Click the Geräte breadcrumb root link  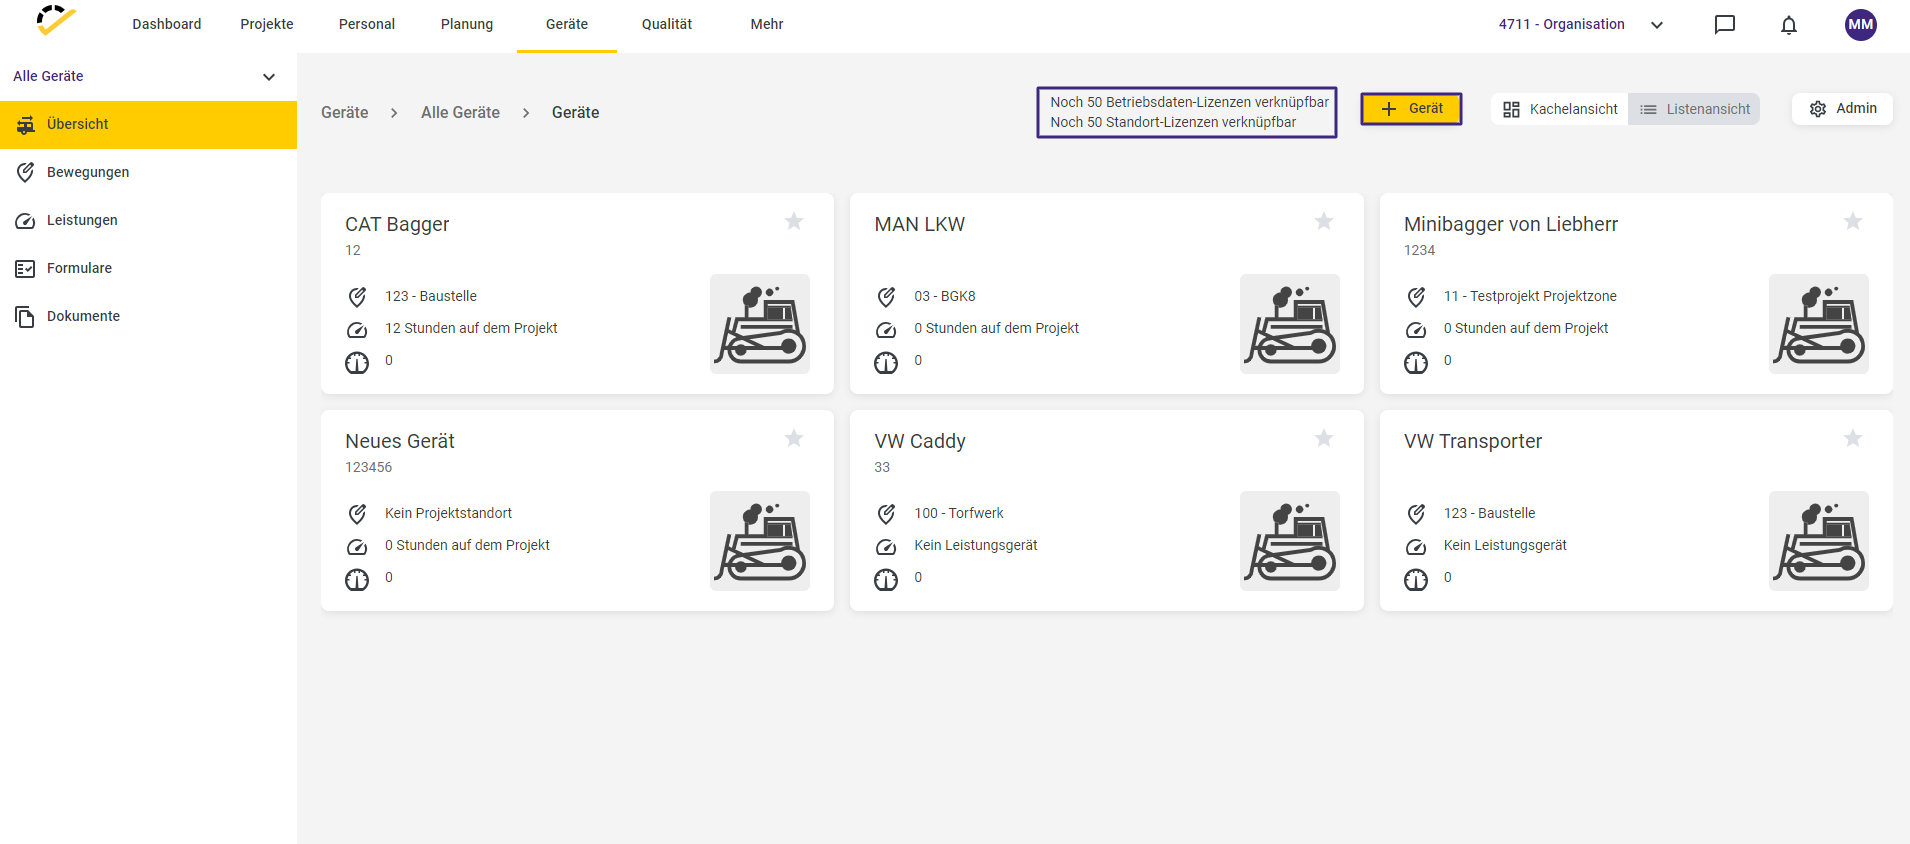pyautogui.click(x=345, y=113)
